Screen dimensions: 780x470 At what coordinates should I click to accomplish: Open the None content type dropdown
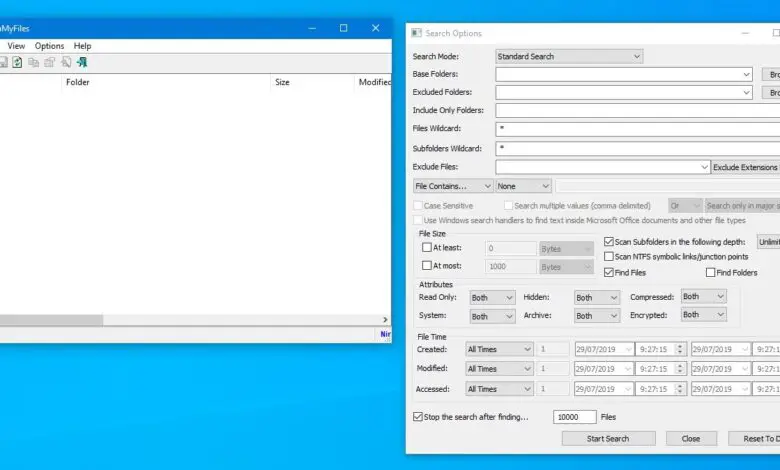point(523,186)
